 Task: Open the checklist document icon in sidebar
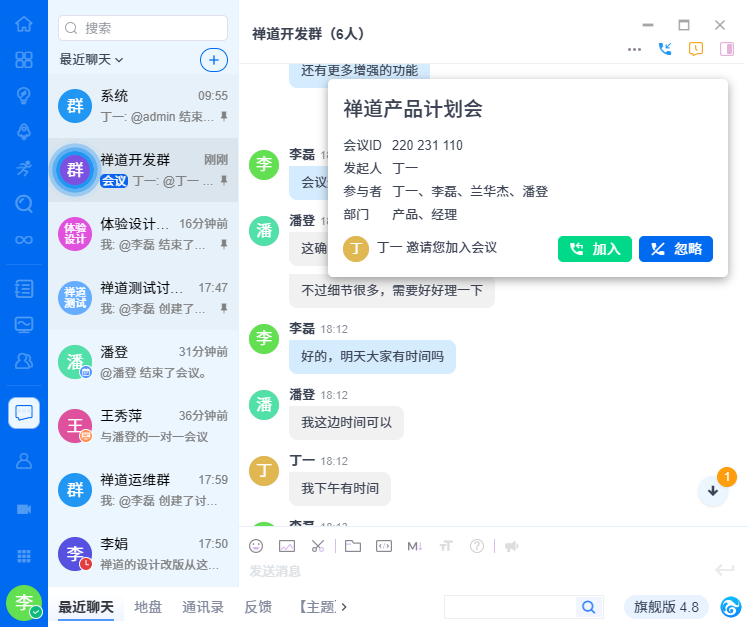click(x=24, y=289)
